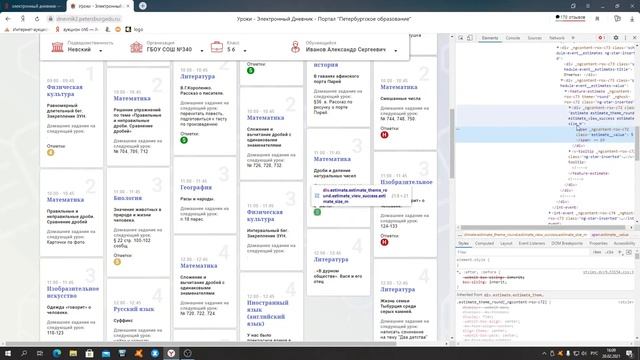Open the аукцион bookmark with Yandex icon
Screen dimensions: 640x360
[x=77, y=29]
